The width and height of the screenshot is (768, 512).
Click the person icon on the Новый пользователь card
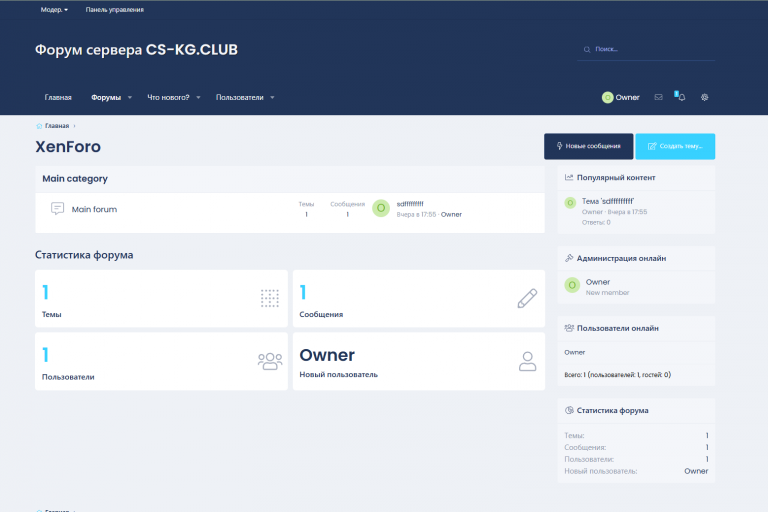pyautogui.click(x=528, y=361)
